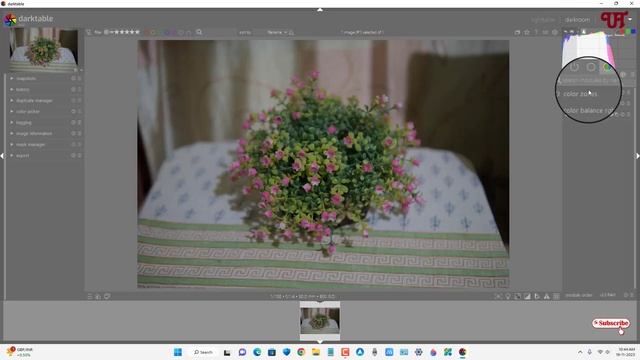The height and width of the screenshot is (360, 640).
Task: Toggle color assessment lightbulb icon
Action: (x=508, y=296)
